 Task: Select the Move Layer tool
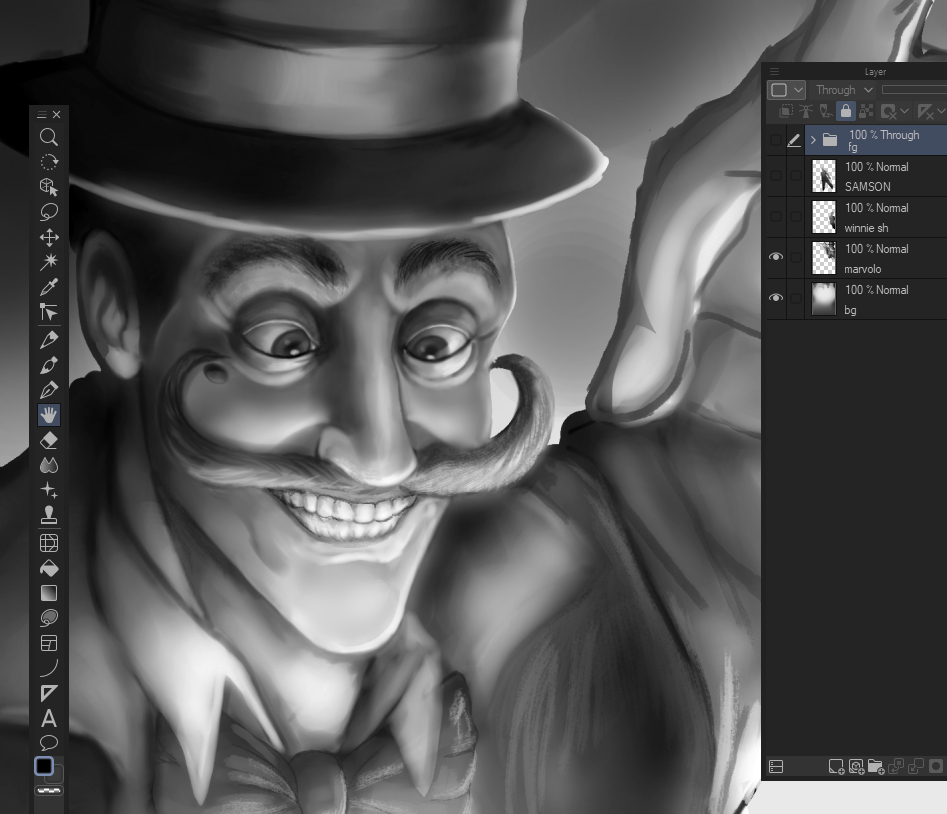pyautogui.click(x=48, y=237)
